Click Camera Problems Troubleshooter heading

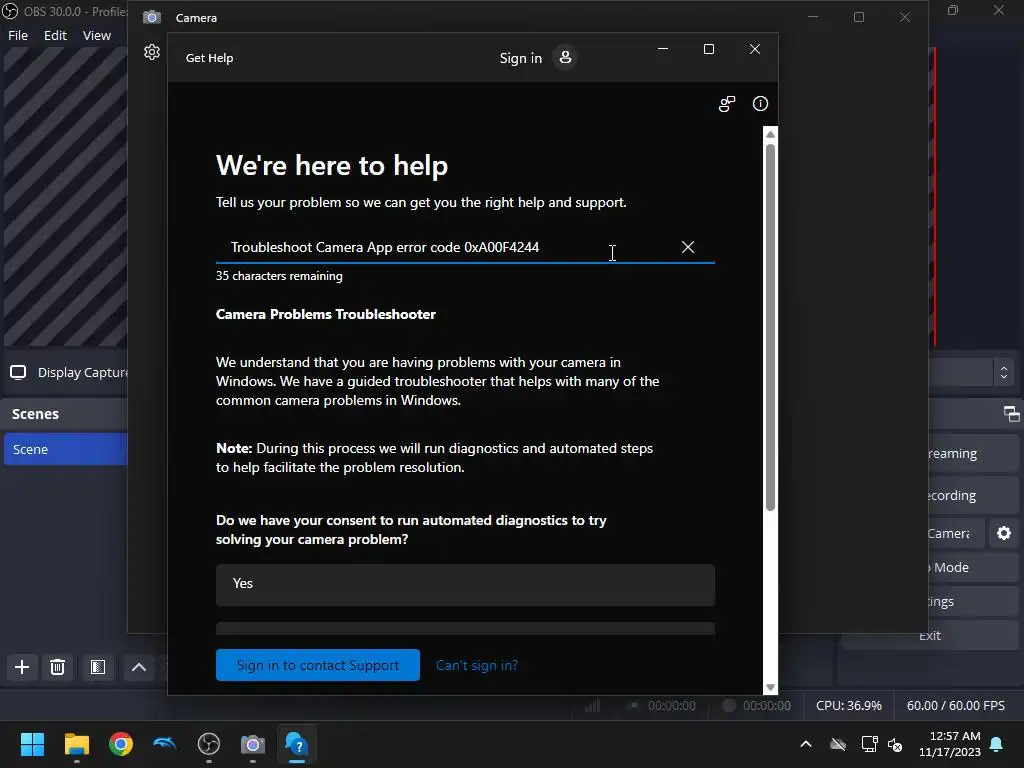click(325, 314)
